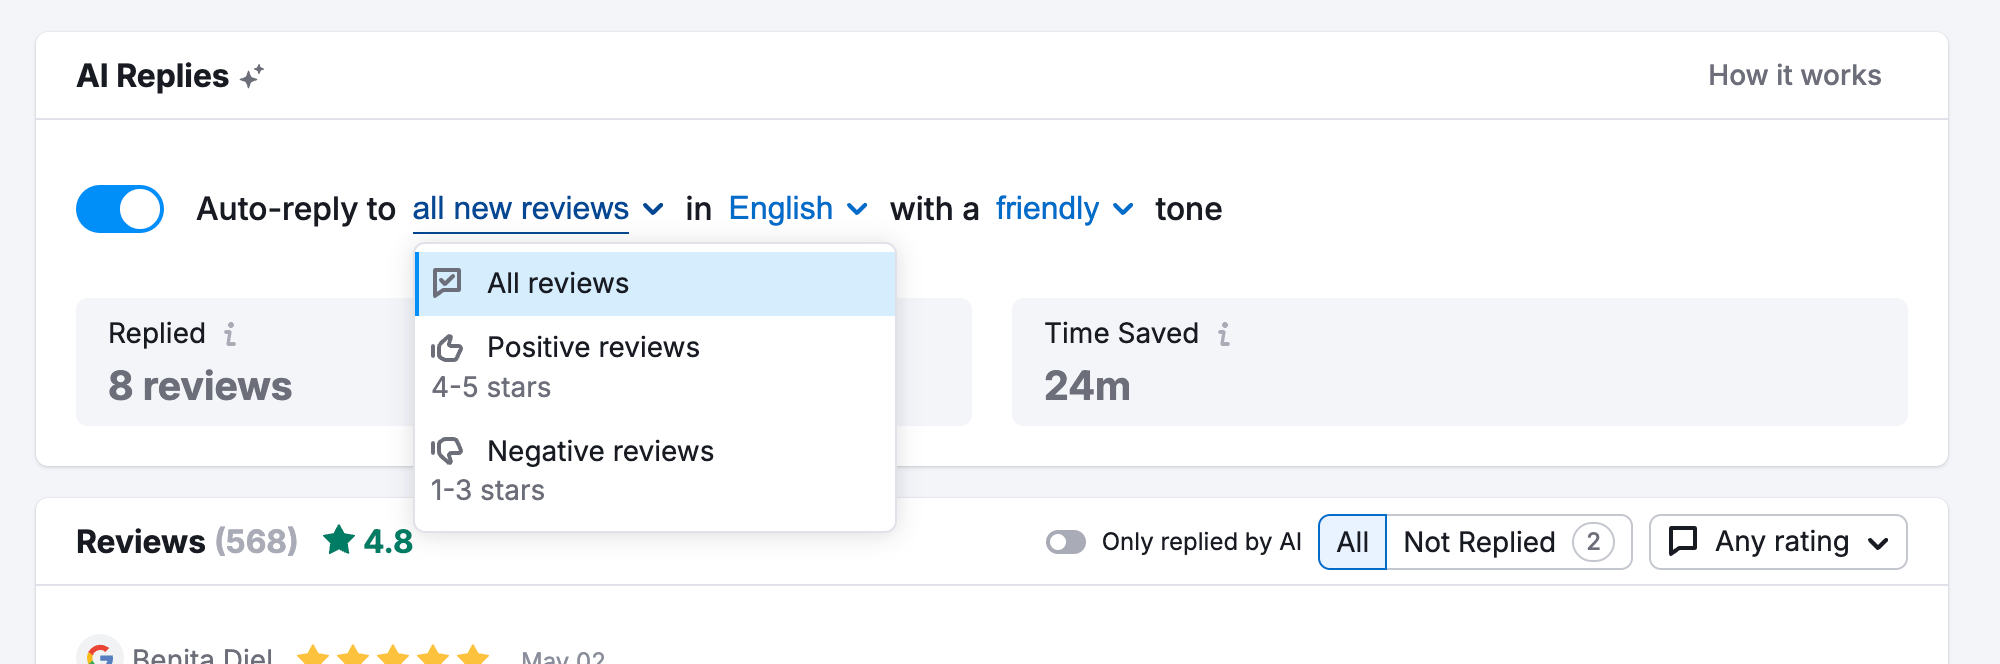
Task: Click the info icon next to Time Saved
Action: [1224, 334]
